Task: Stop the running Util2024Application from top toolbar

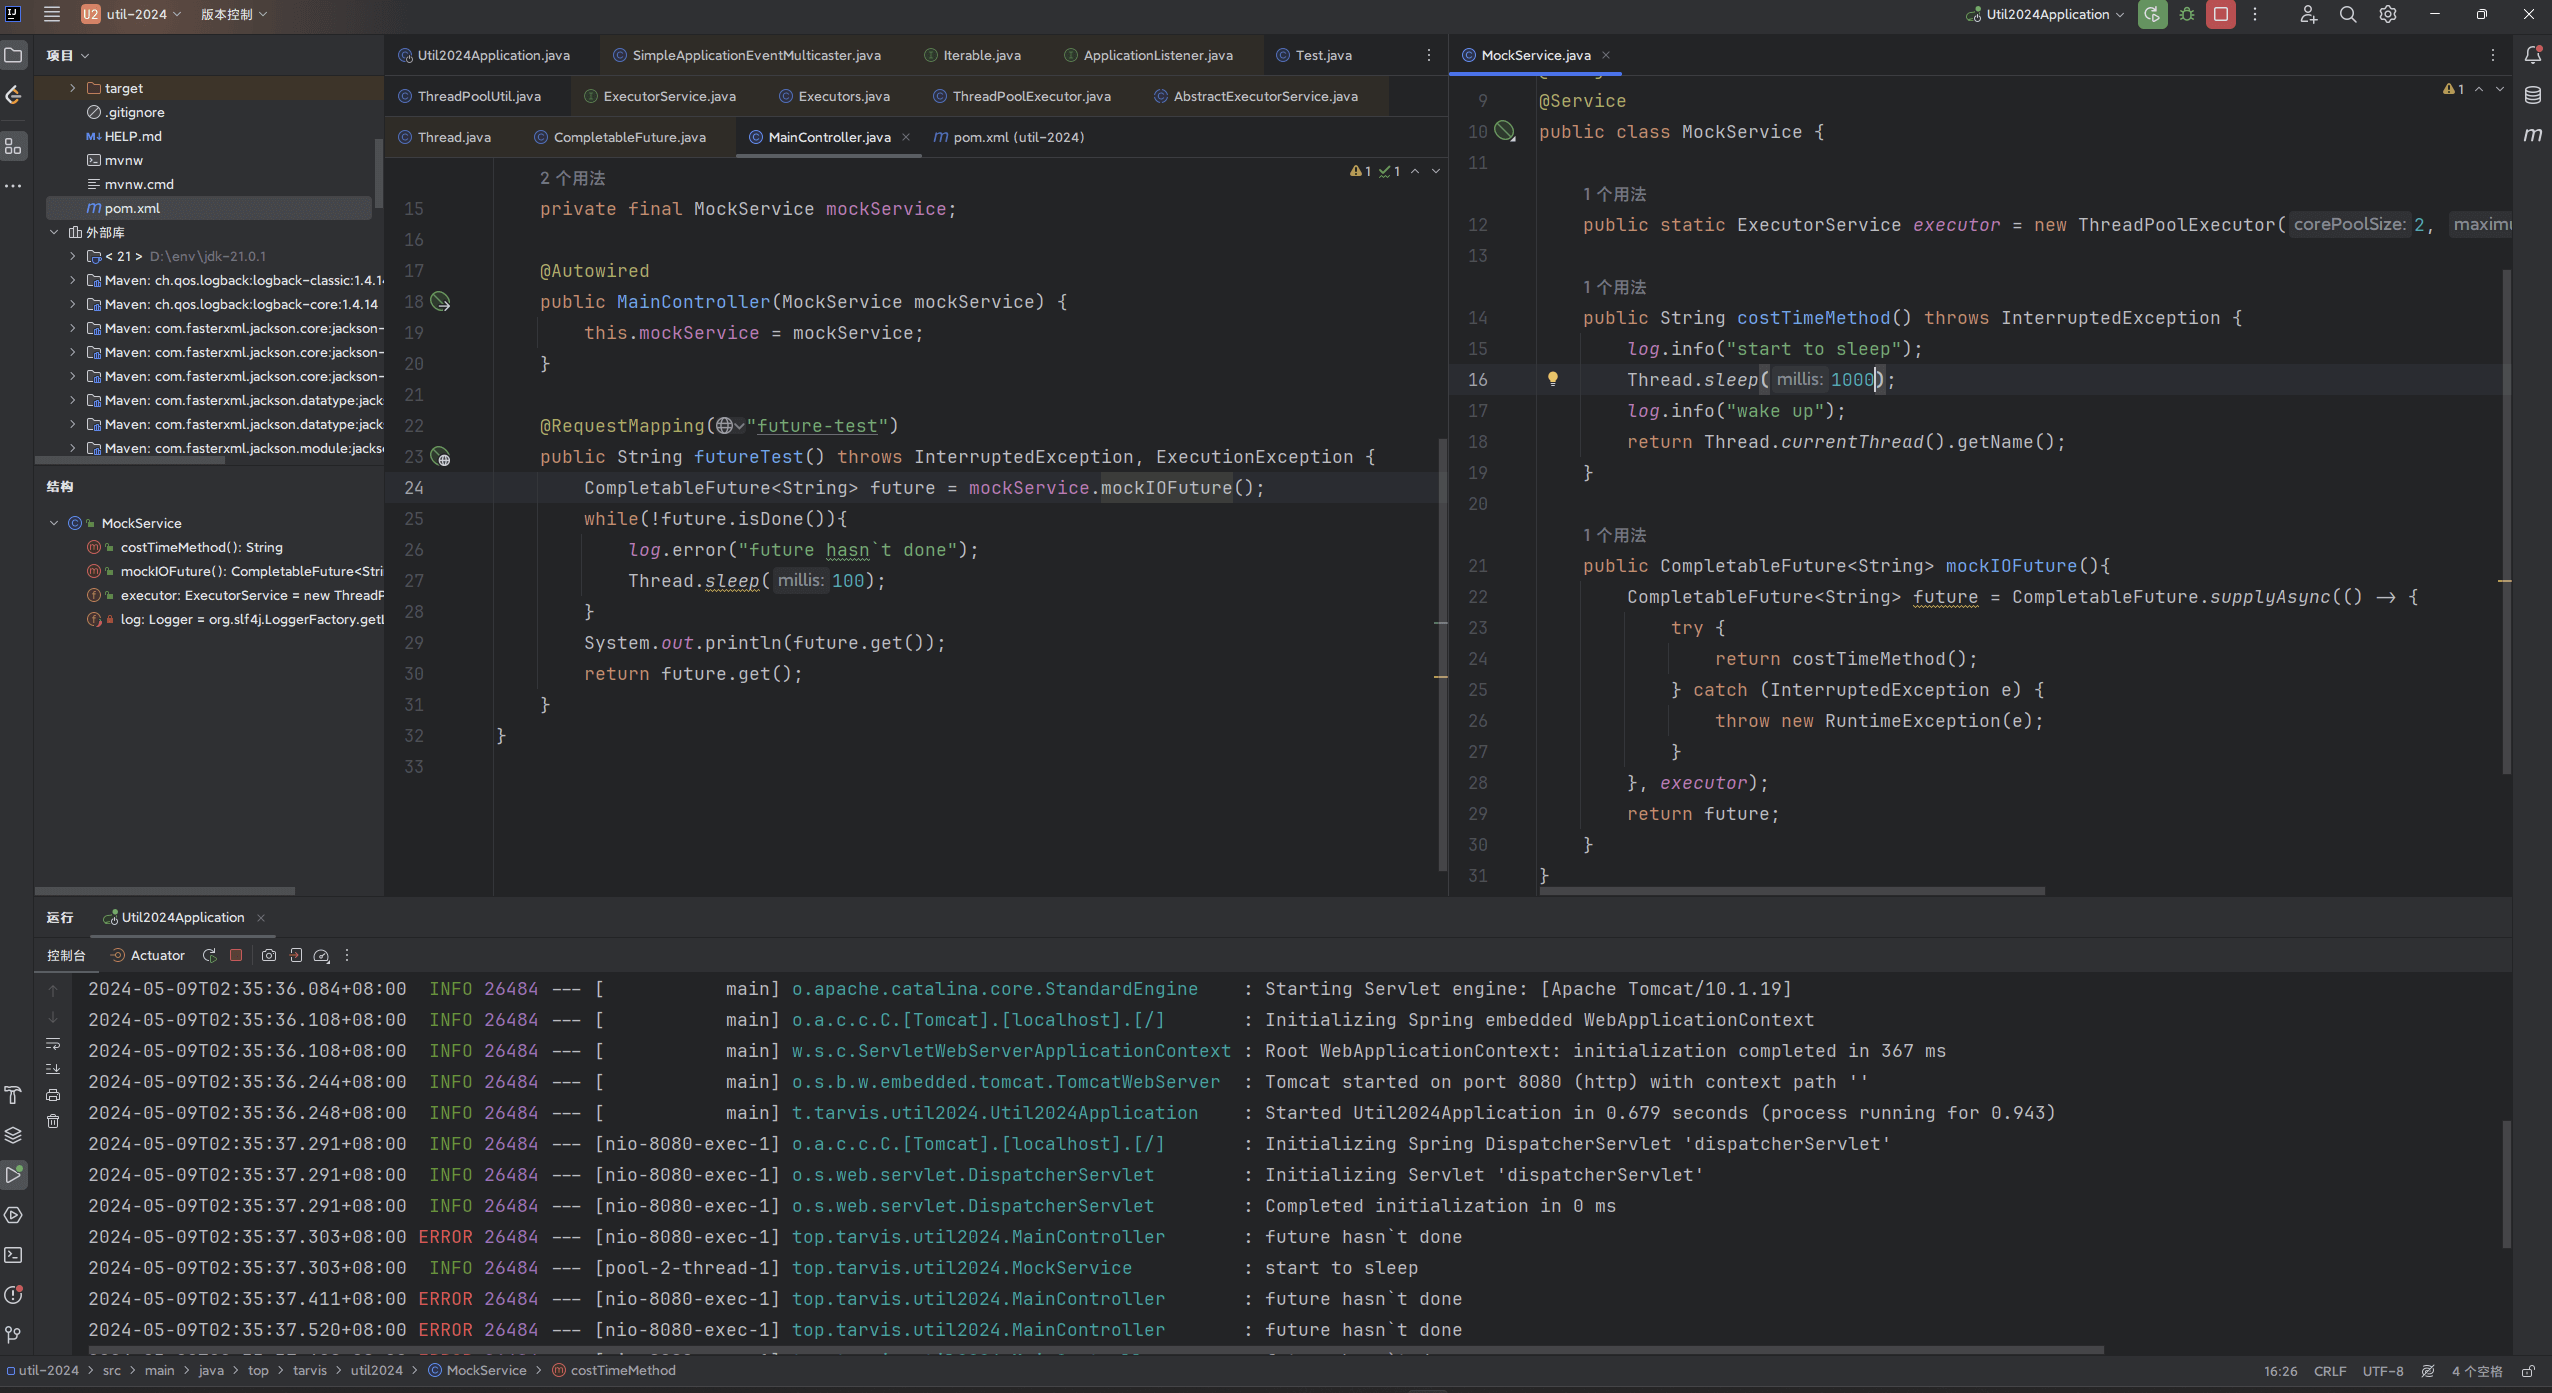Action: tap(2220, 14)
